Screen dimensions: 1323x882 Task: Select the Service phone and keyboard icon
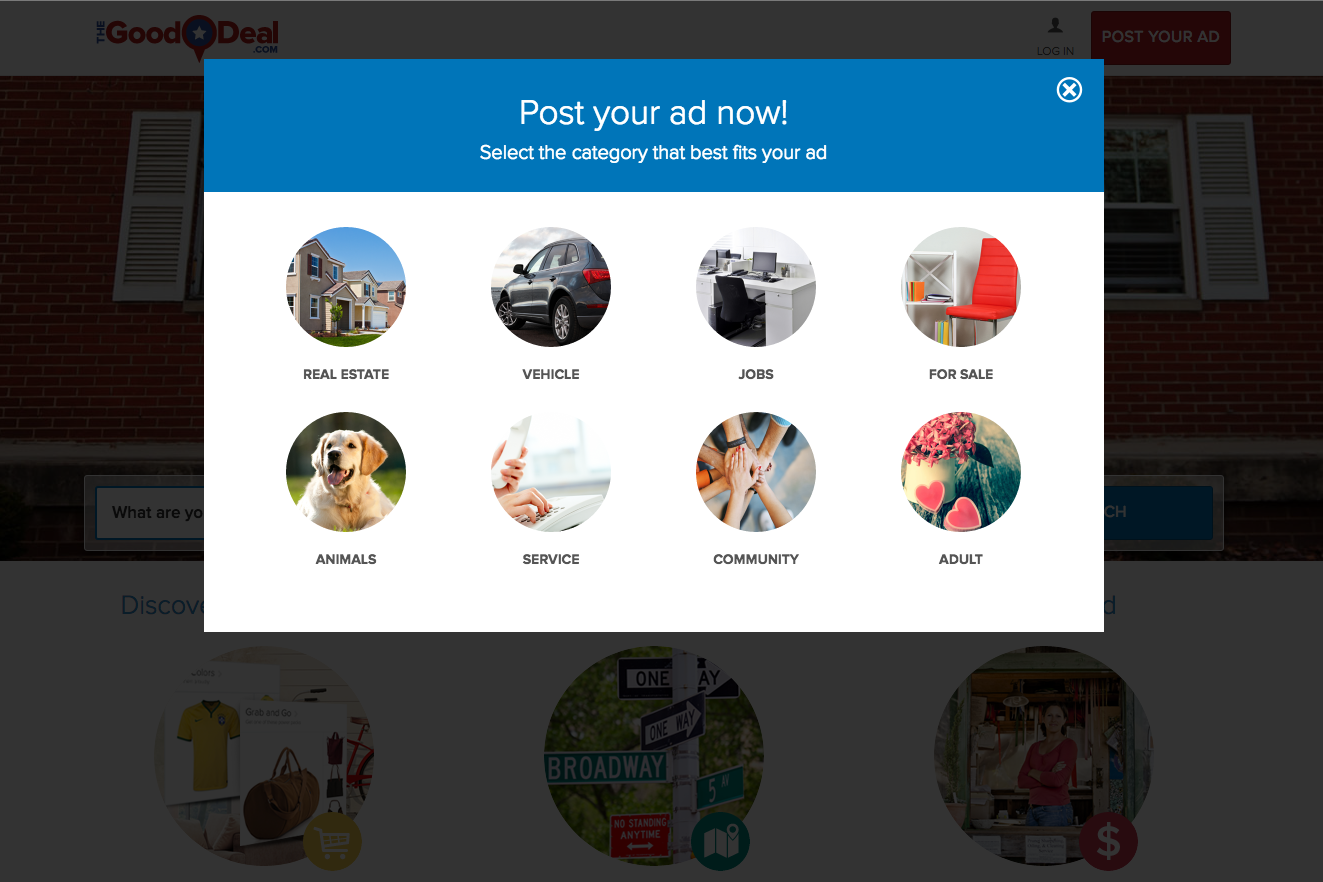(x=551, y=472)
